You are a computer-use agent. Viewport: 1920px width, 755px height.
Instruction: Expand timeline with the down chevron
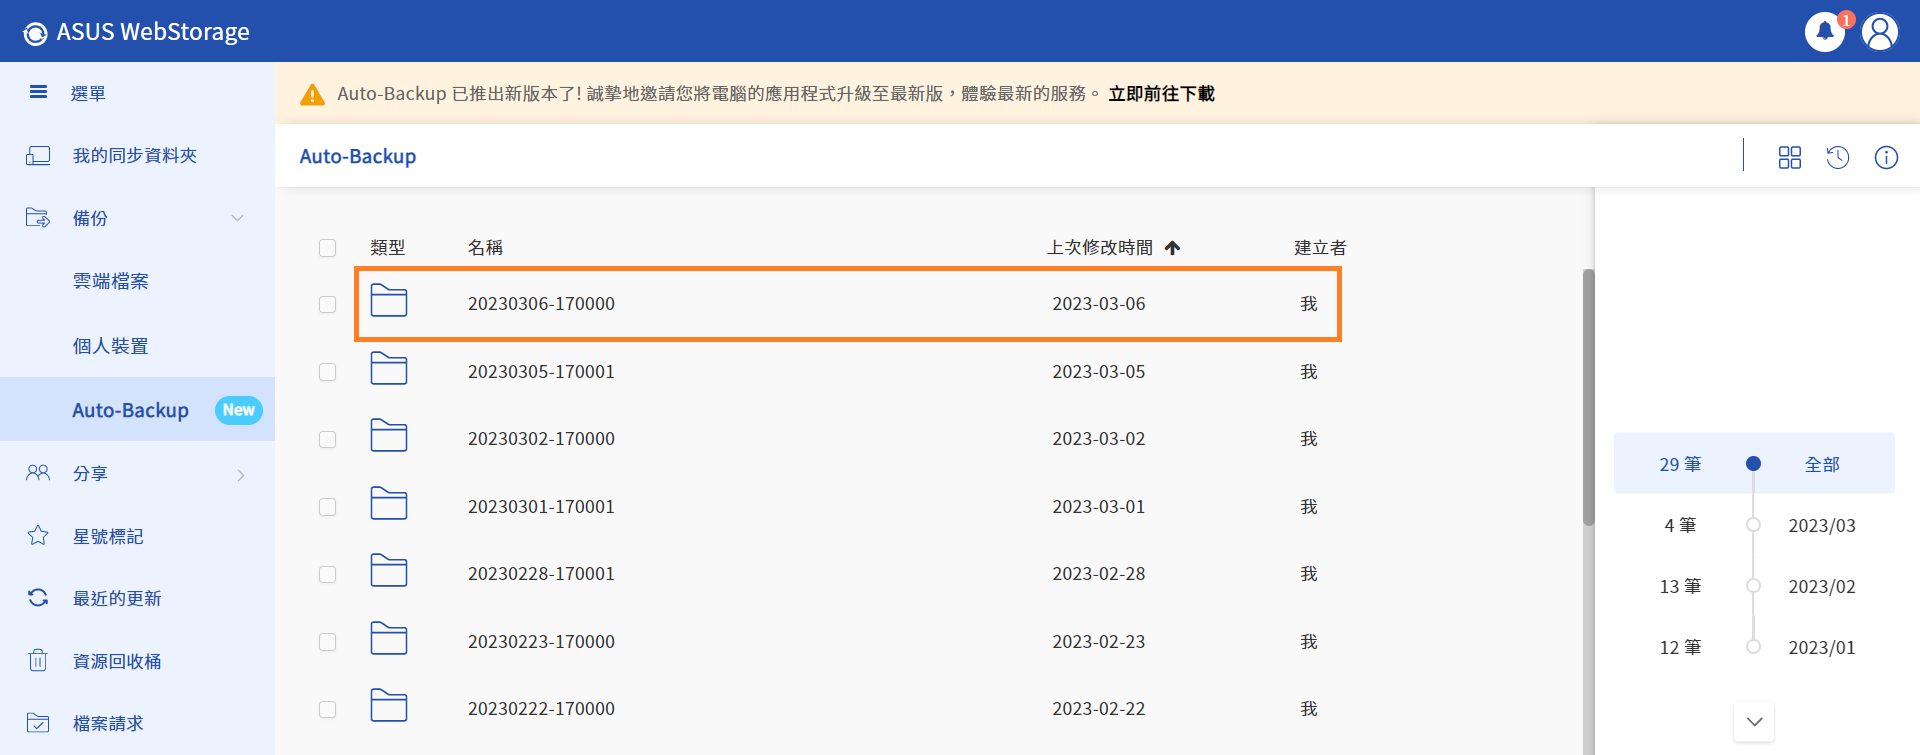click(x=1754, y=721)
